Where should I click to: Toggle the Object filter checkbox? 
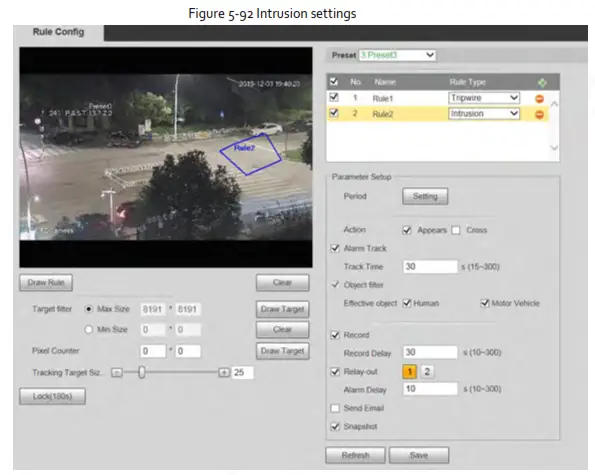335,285
